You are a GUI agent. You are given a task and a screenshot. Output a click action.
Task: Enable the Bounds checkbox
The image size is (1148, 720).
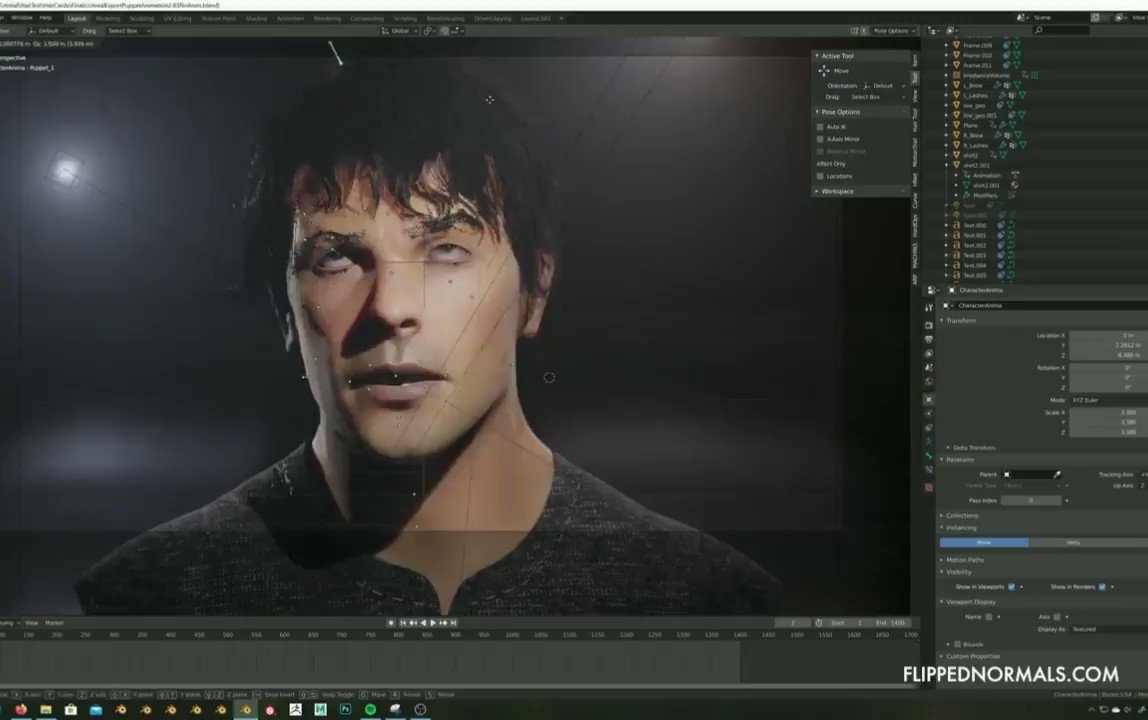[958, 645]
